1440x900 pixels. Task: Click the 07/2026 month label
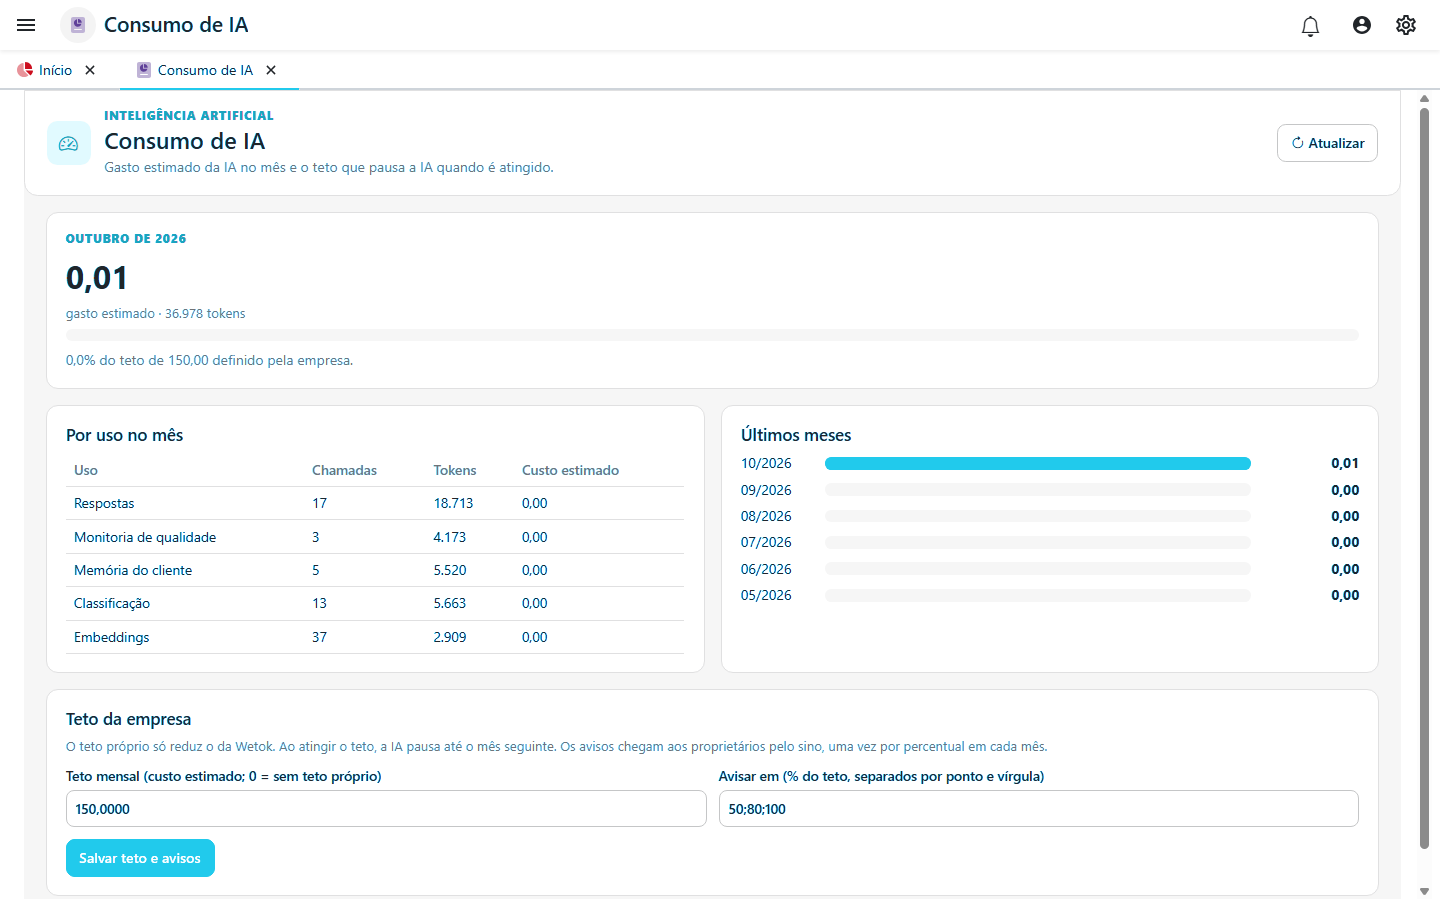tap(766, 542)
